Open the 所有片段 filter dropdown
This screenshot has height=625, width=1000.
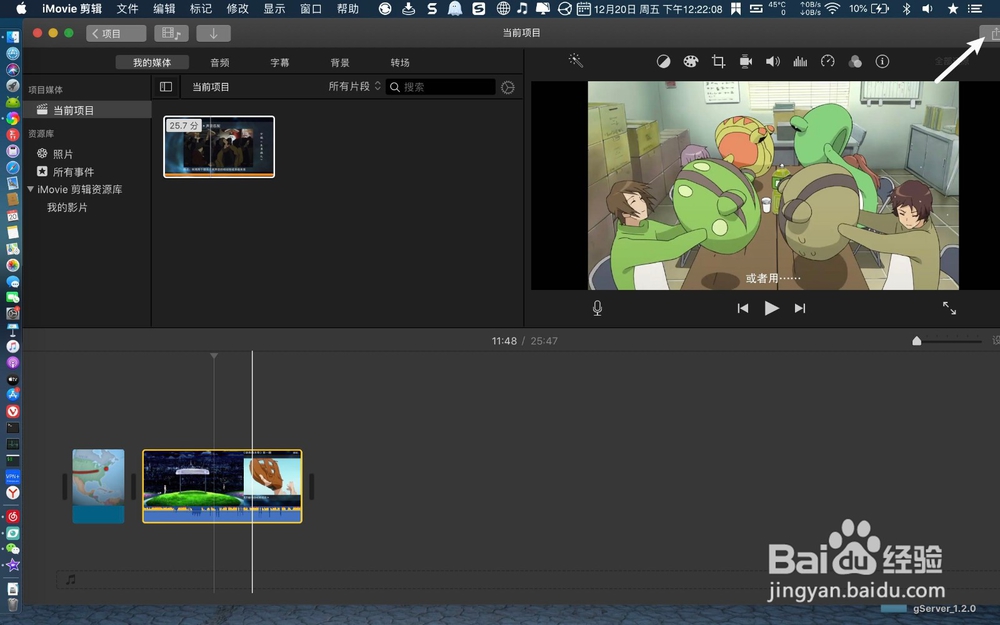[355, 86]
